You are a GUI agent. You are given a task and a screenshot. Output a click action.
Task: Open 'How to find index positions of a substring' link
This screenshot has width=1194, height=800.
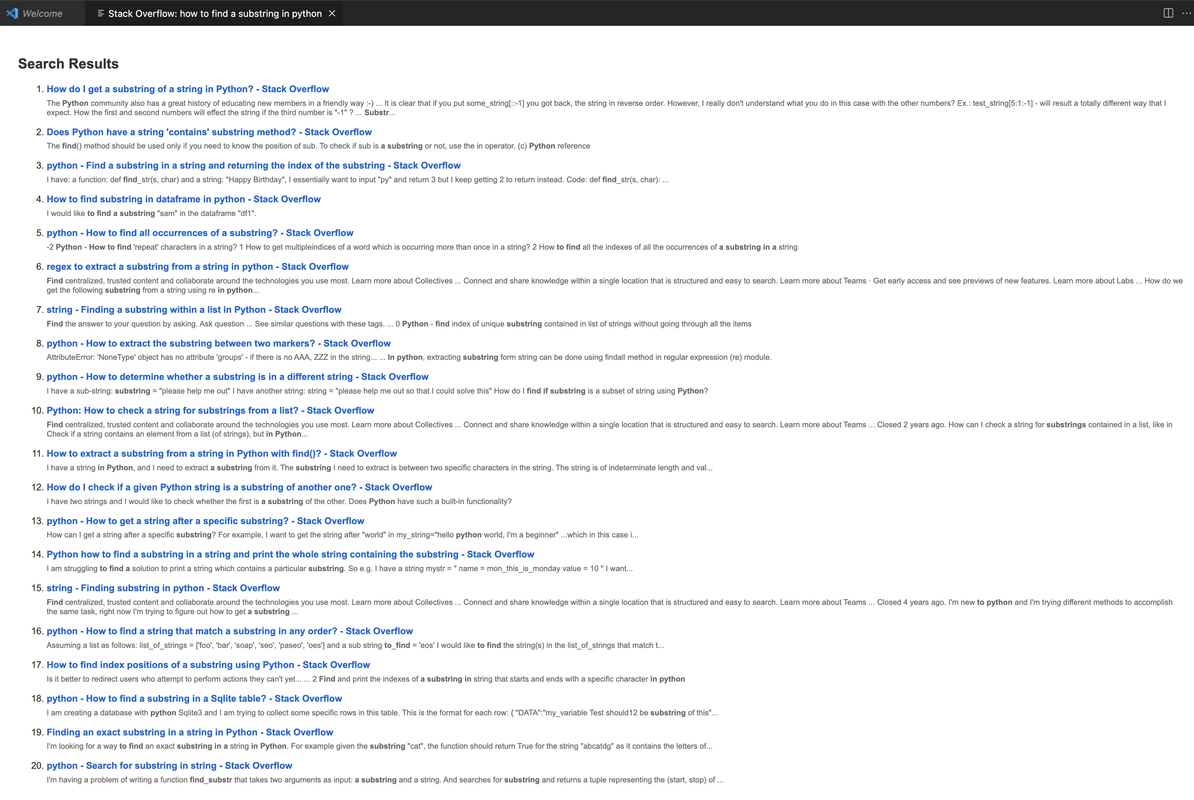tap(209, 665)
